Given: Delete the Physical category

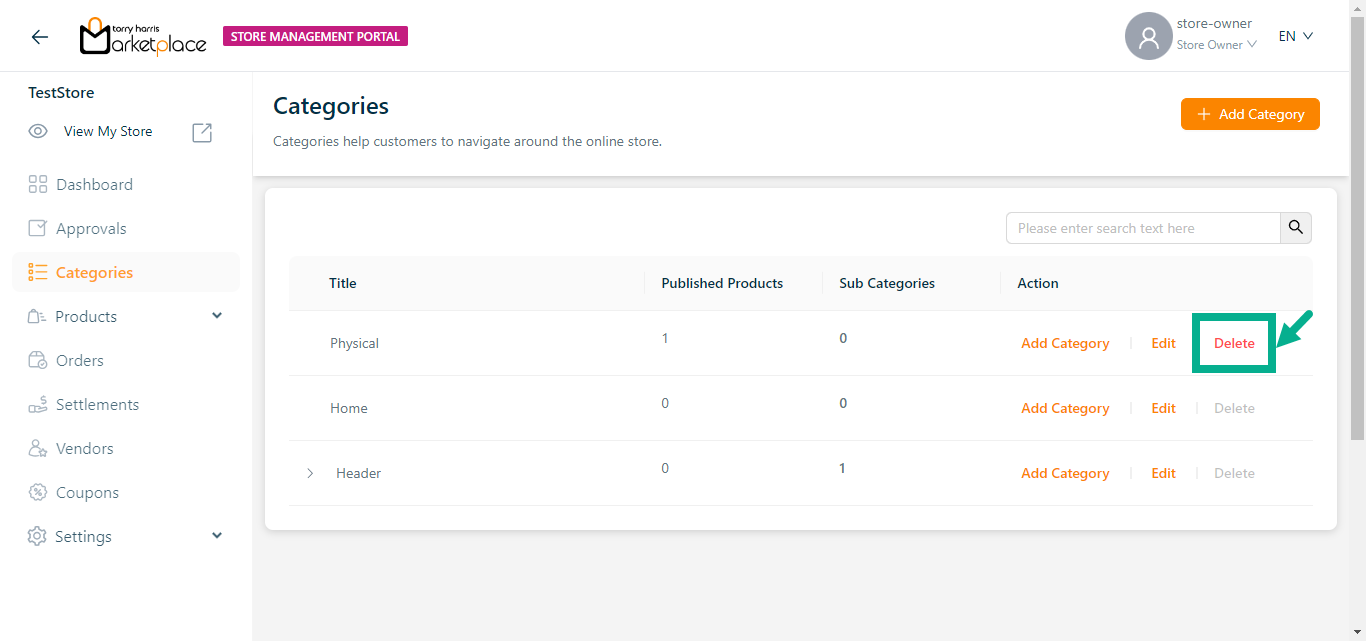Looking at the screenshot, I should (x=1234, y=343).
